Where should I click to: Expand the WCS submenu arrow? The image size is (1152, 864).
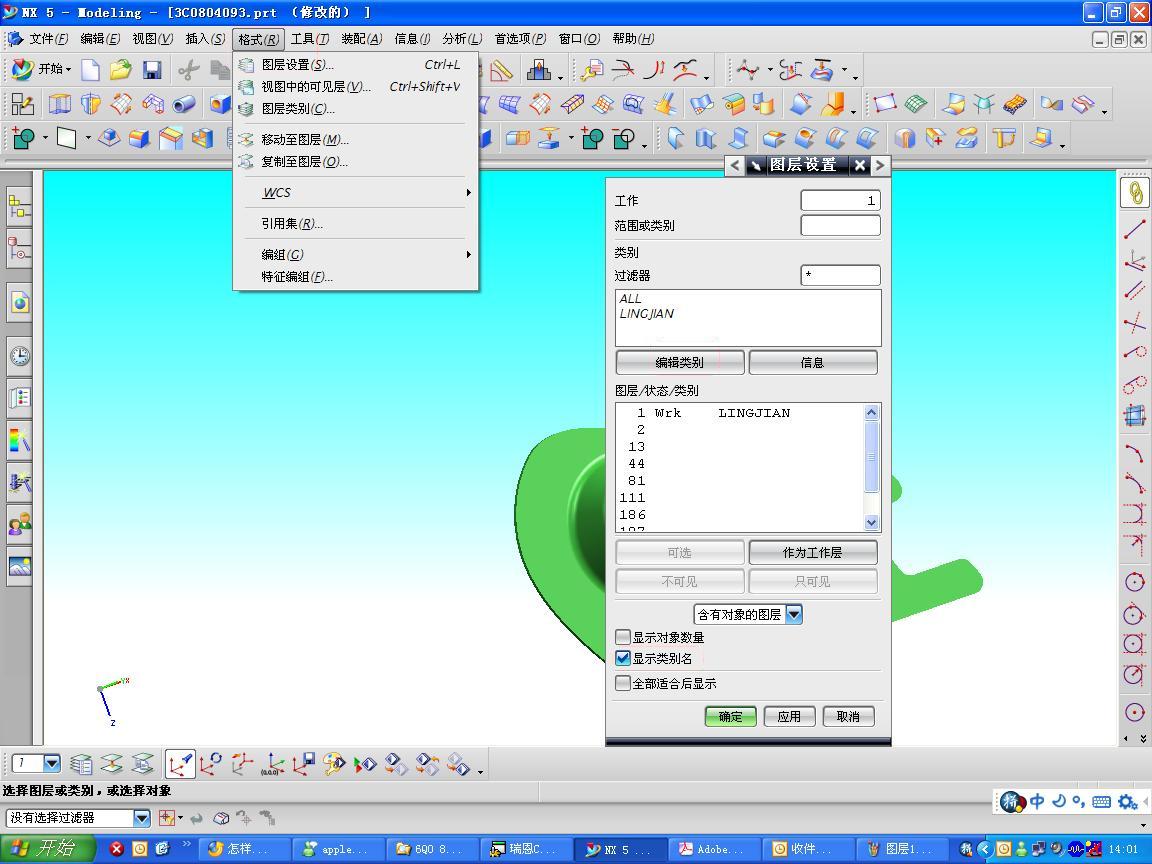(468, 192)
